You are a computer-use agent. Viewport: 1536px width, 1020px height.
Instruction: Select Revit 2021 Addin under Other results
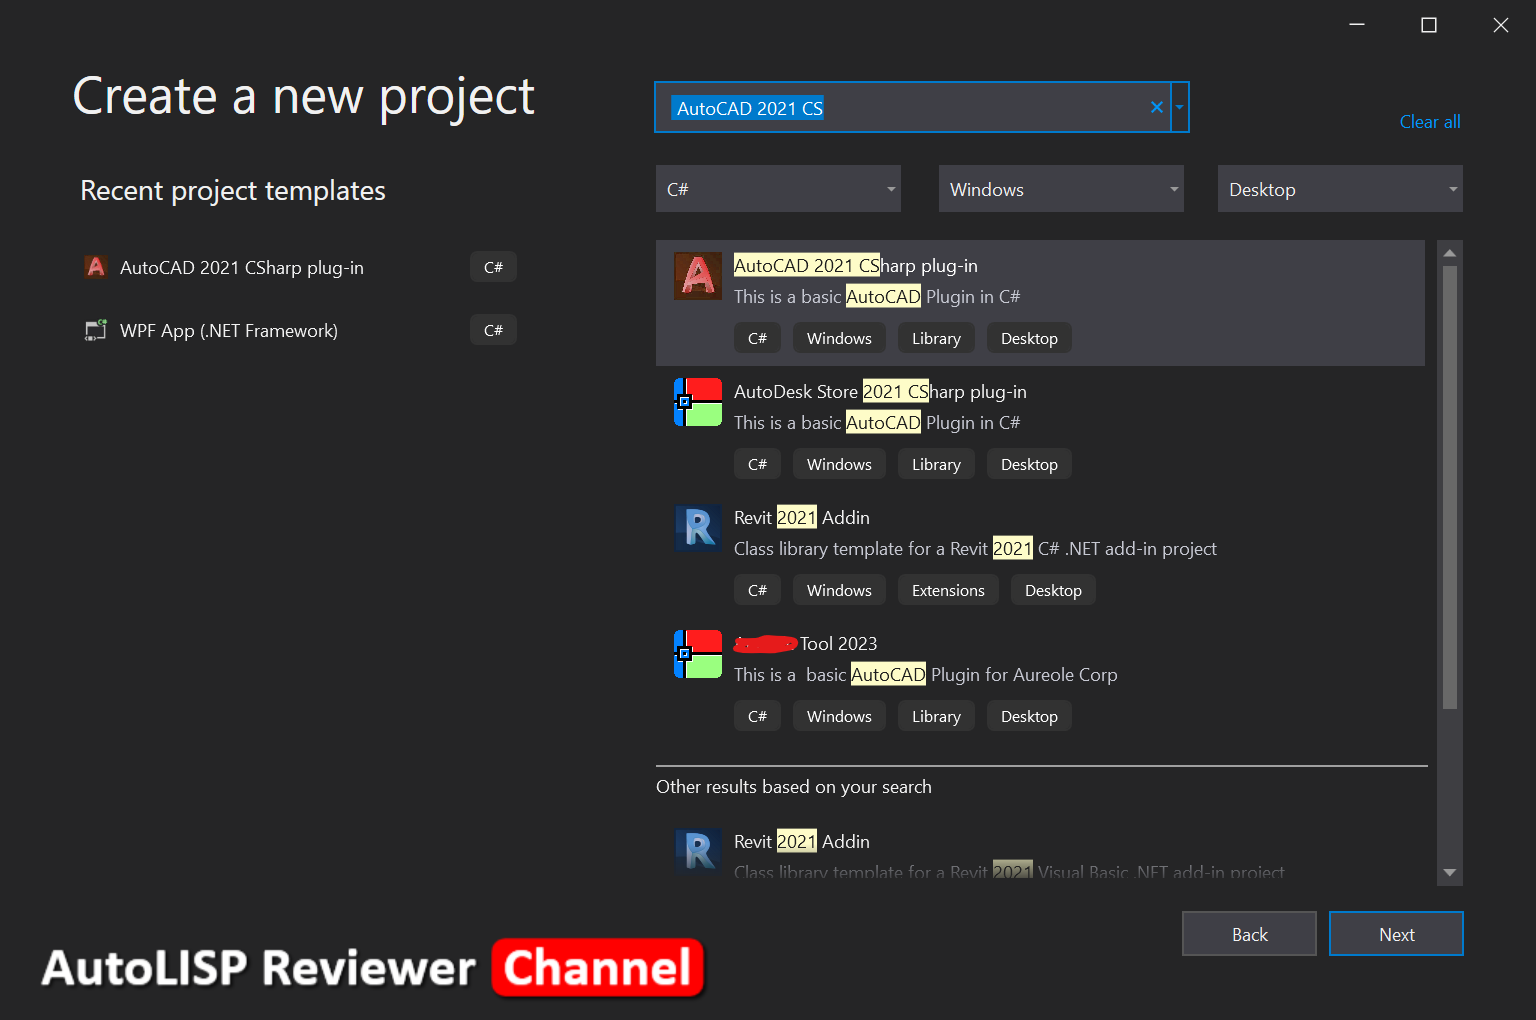tap(802, 841)
